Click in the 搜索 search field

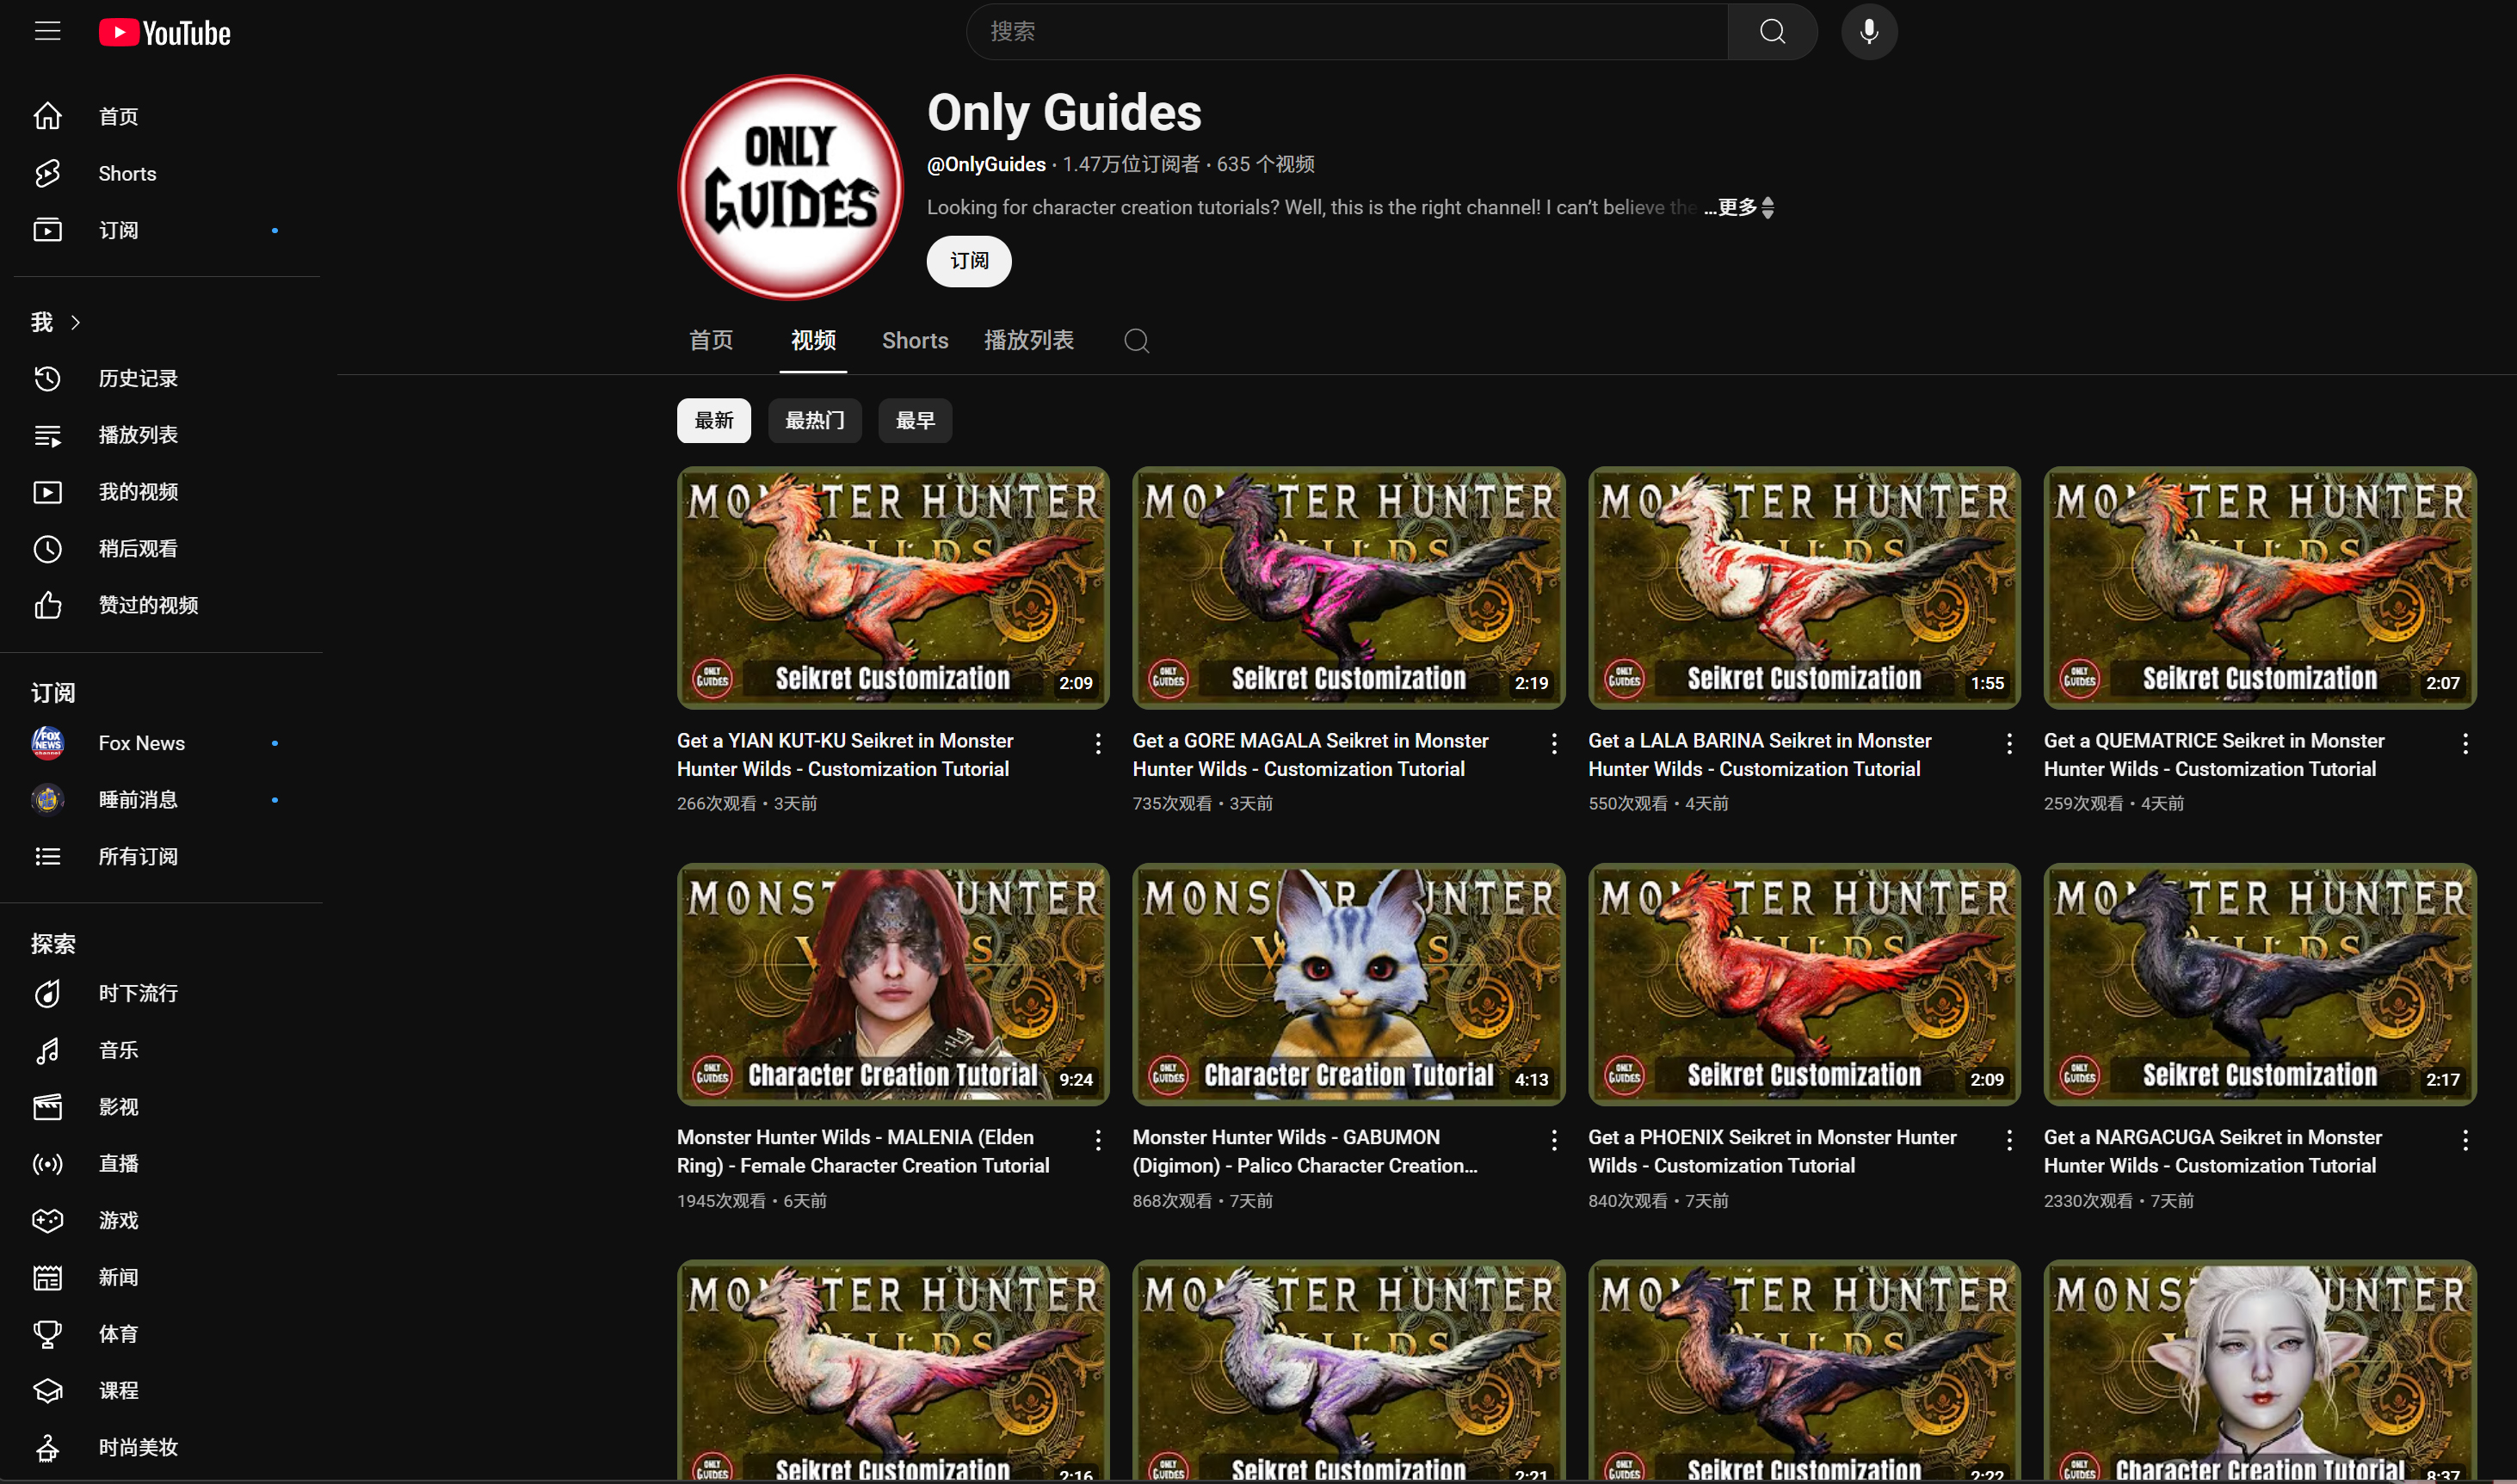click(1347, 32)
